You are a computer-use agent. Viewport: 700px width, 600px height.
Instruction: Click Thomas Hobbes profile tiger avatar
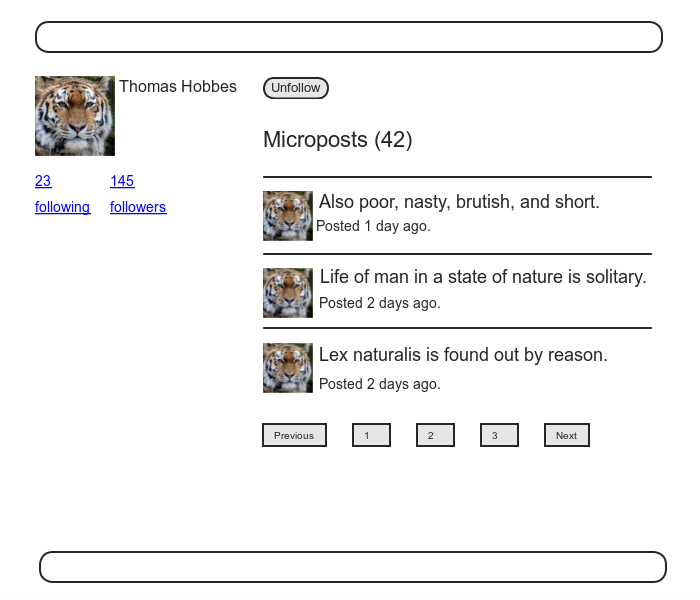(75, 116)
